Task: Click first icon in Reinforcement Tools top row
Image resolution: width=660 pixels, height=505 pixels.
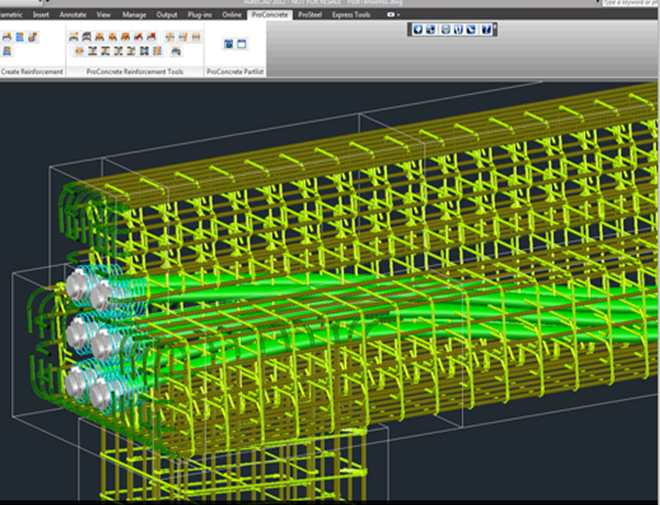Action: [74, 37]
